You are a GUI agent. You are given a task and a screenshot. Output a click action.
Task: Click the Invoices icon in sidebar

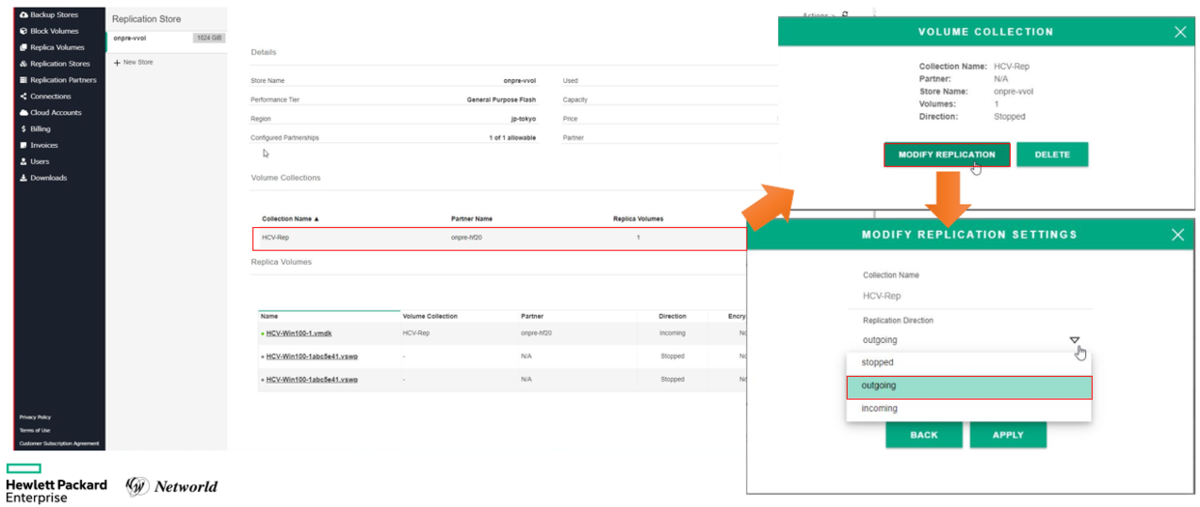[23, 145]
